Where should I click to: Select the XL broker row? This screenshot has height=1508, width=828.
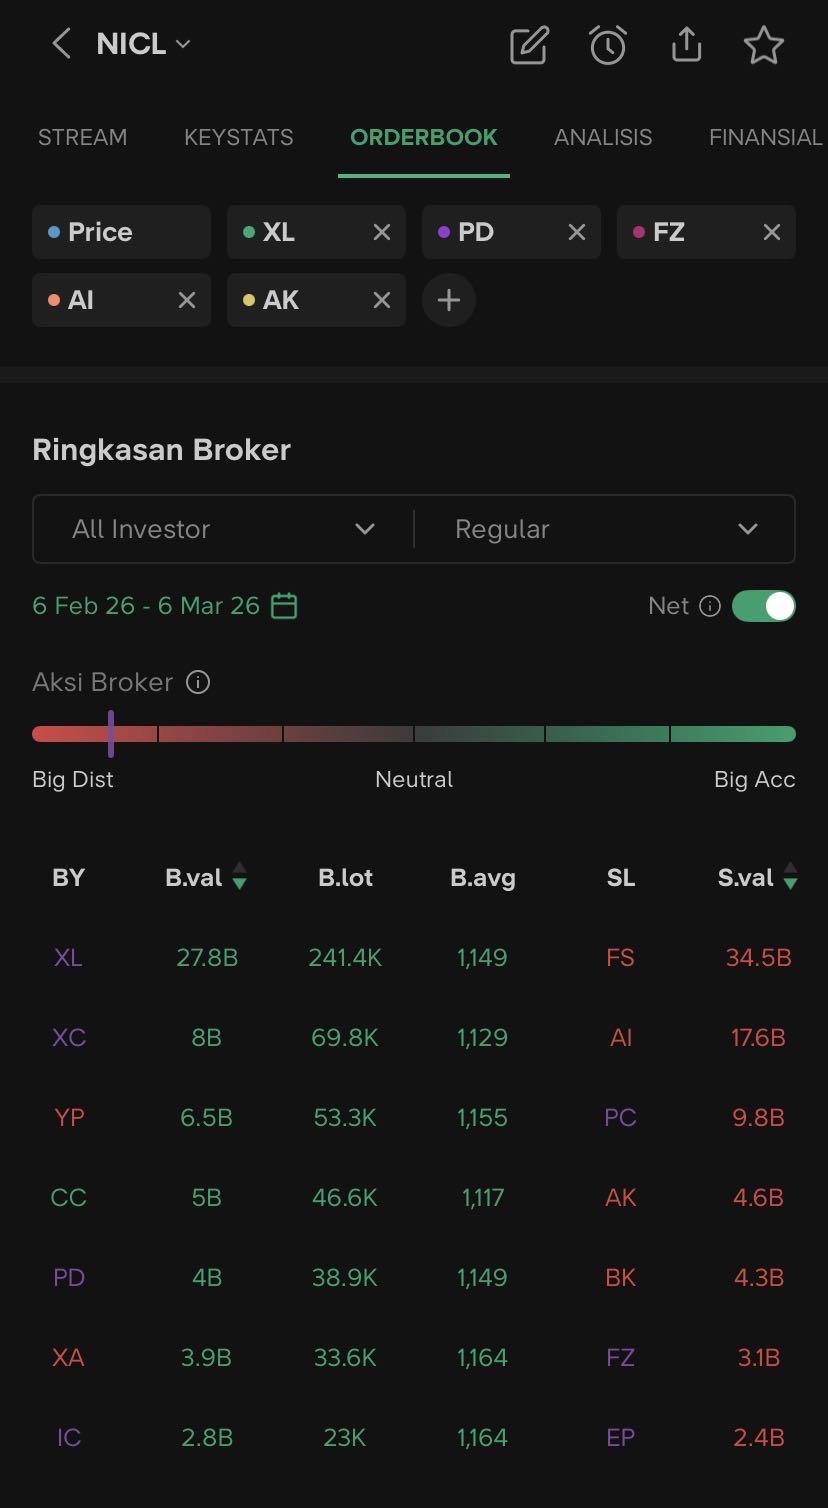[x=68, y=958]
